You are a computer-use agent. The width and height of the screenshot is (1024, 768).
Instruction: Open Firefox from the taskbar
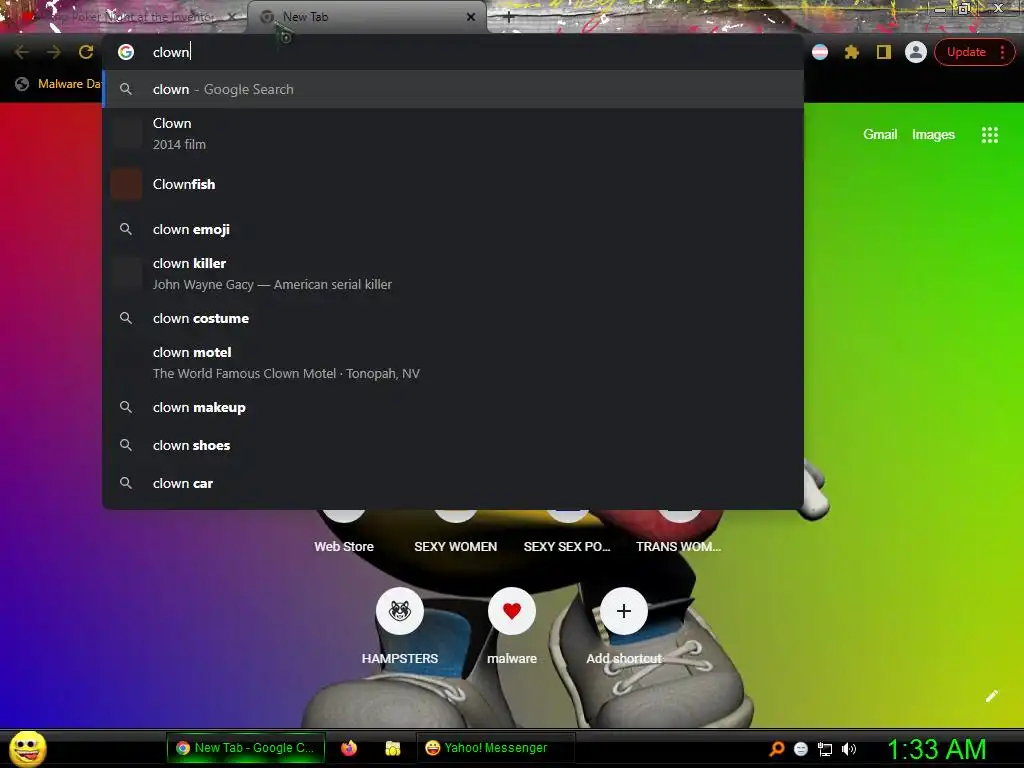point(349,748)
